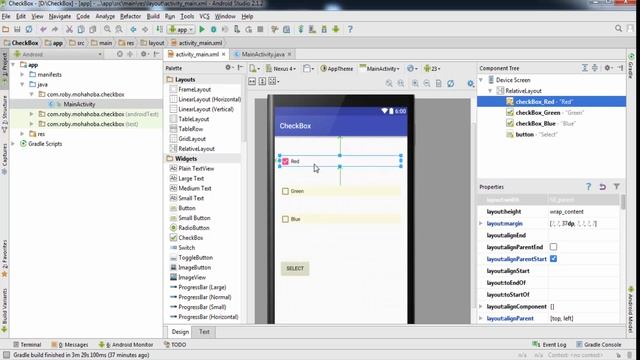Click the layout breadcrumb in navigation bar
The height and width of the screenshot is (360, 640).
(x=152, y=43)
